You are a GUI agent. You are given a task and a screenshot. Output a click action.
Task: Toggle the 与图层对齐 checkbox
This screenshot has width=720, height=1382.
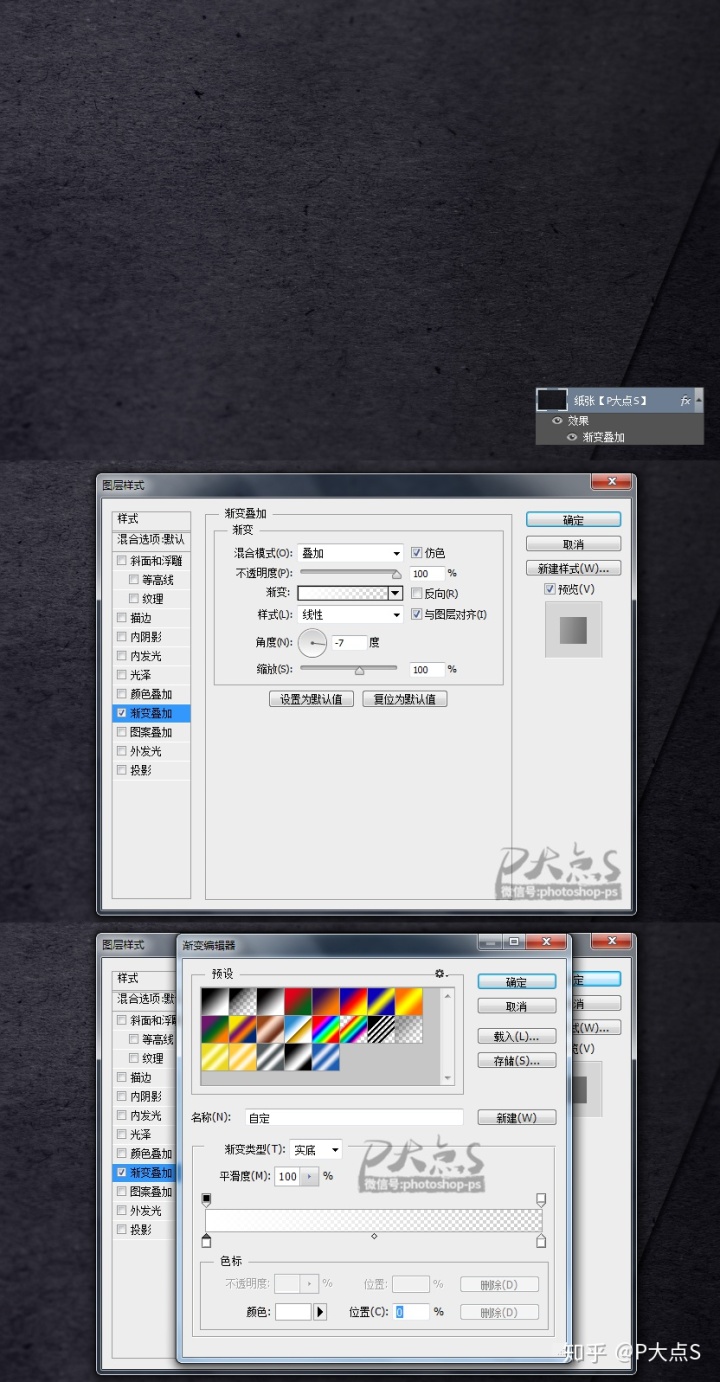[417, 614]
